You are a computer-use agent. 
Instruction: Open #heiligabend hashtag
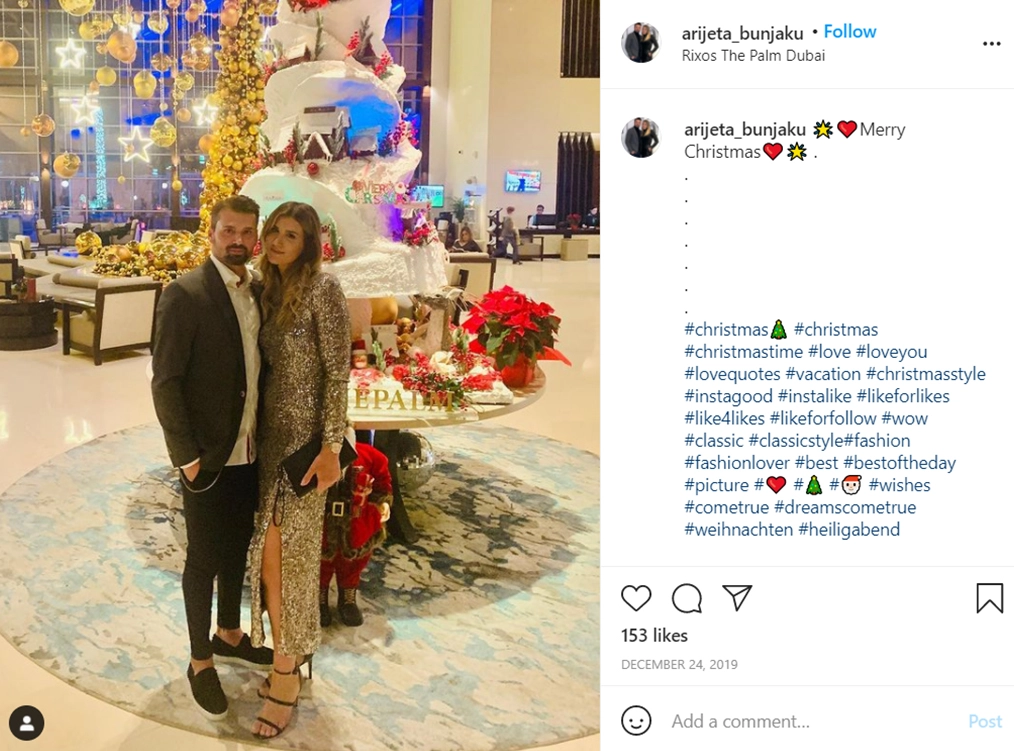click(849, 530)
